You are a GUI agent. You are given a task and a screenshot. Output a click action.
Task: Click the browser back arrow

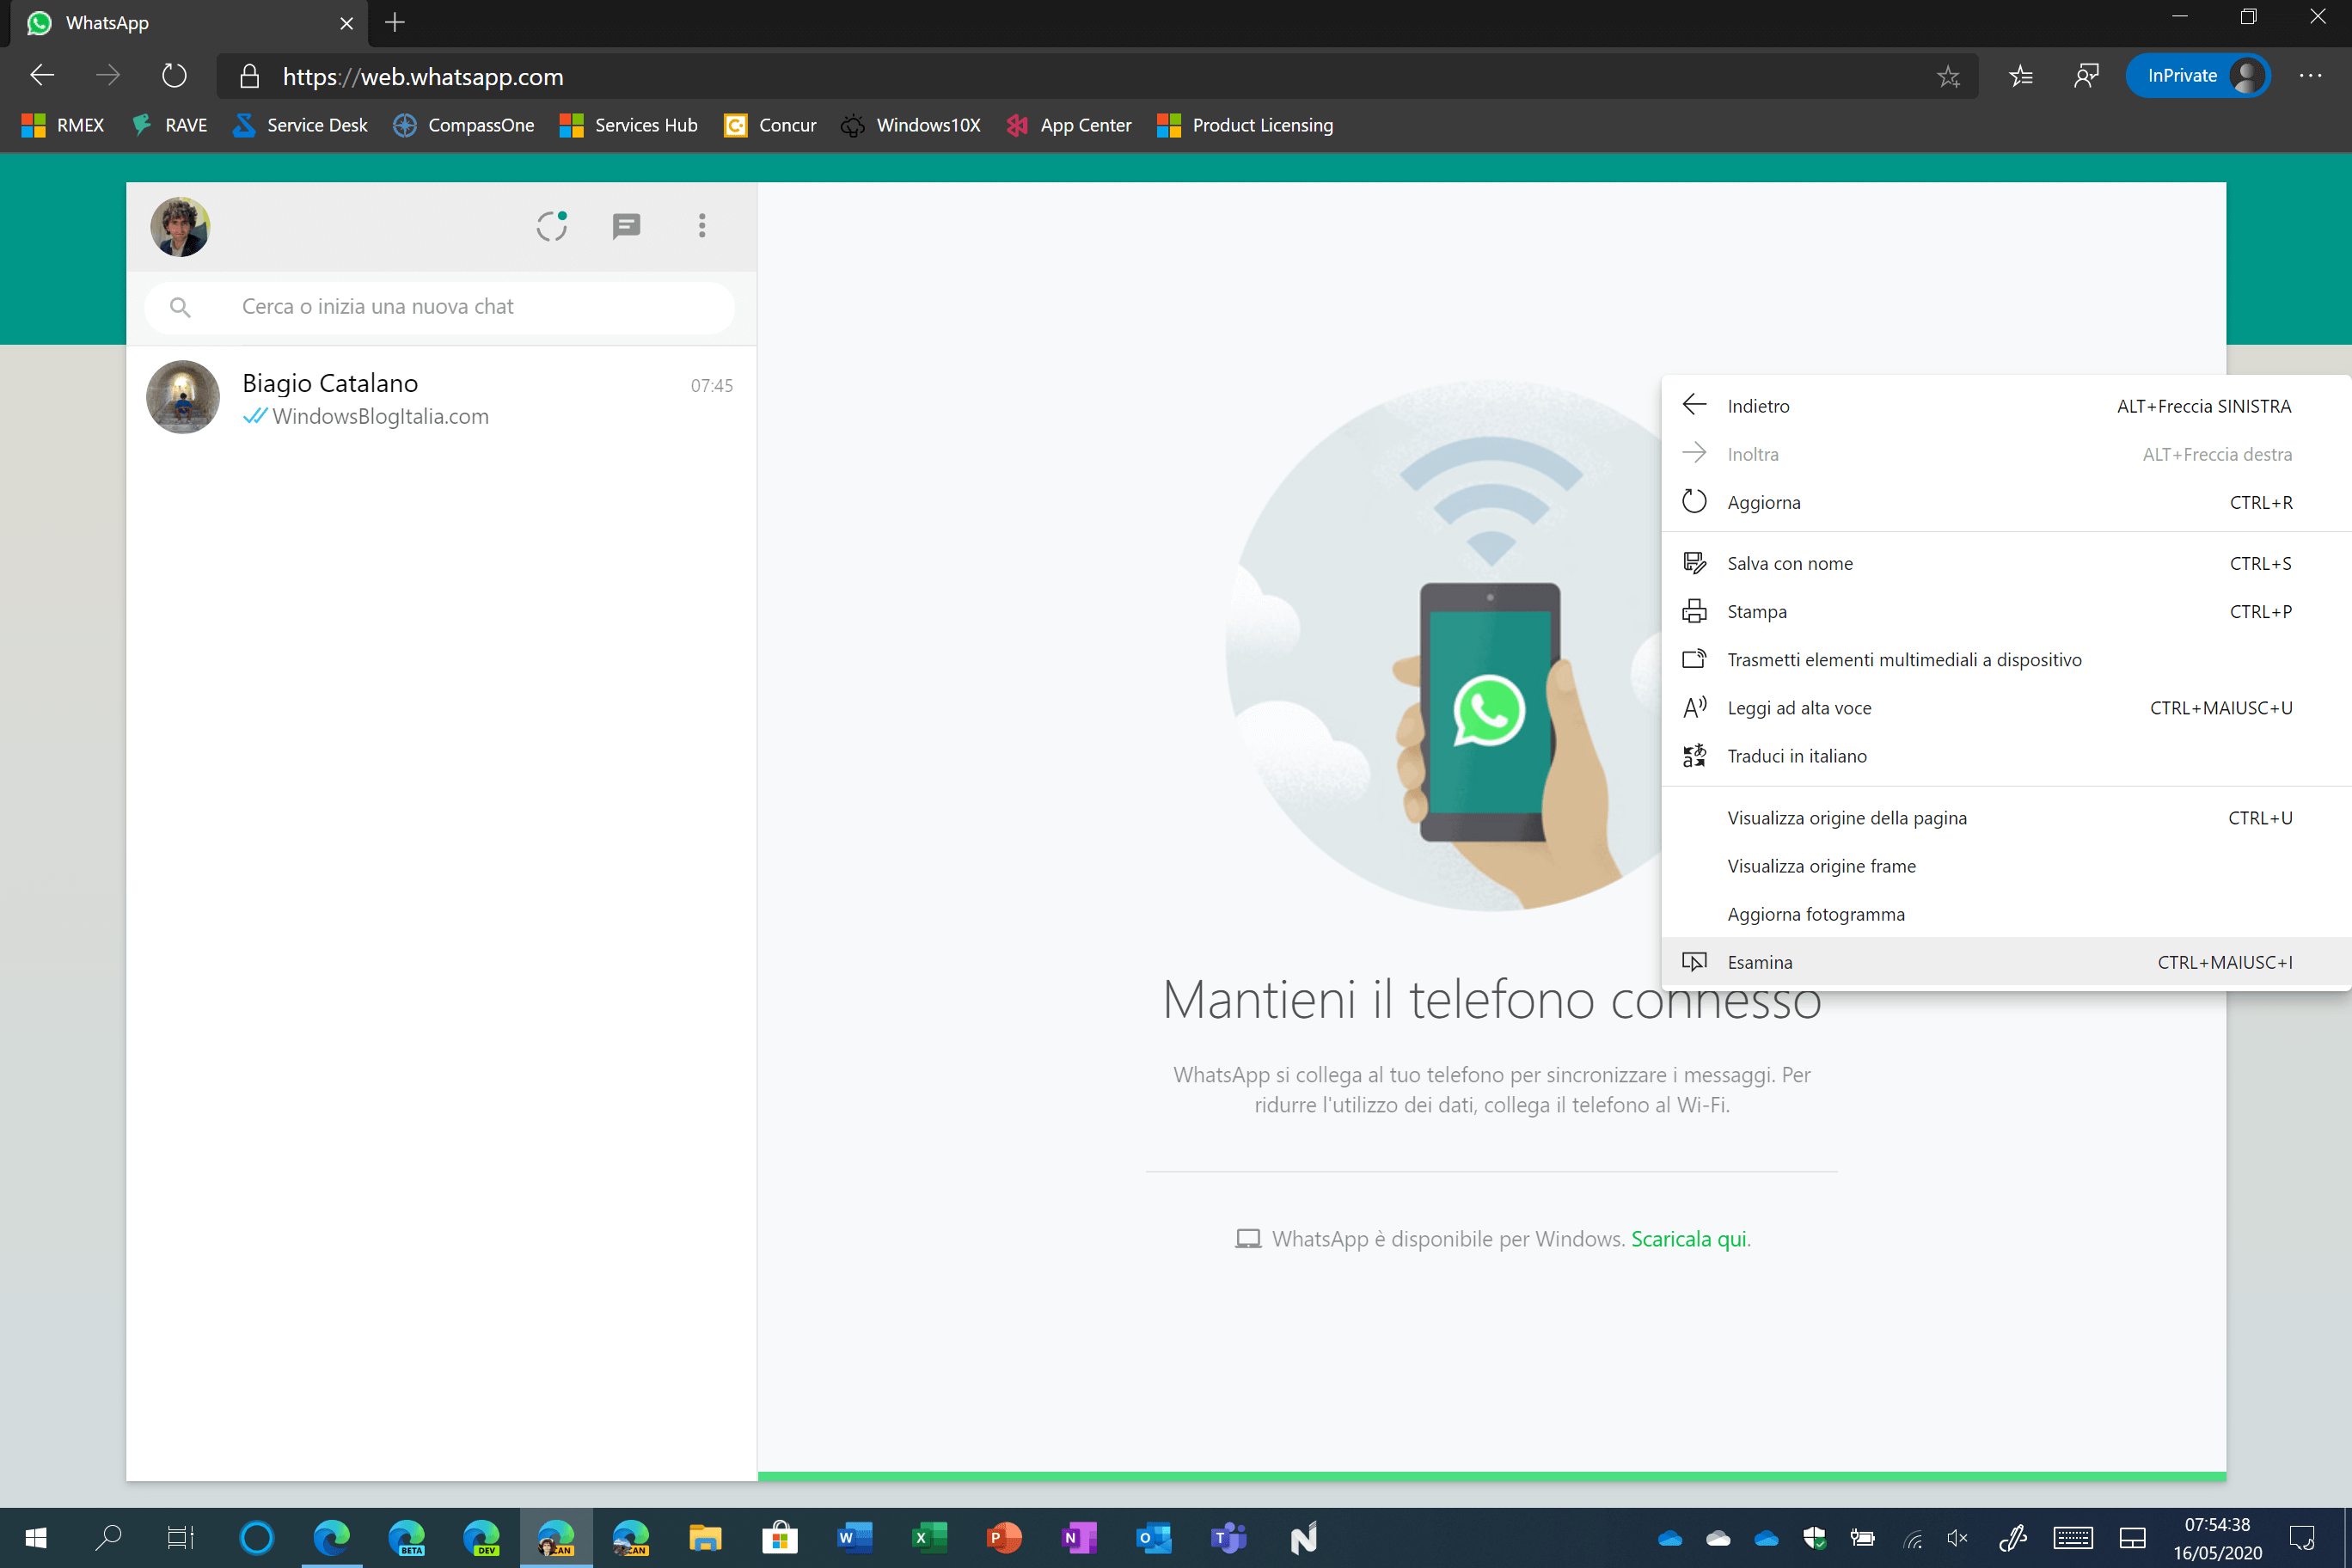coord(42,76)
